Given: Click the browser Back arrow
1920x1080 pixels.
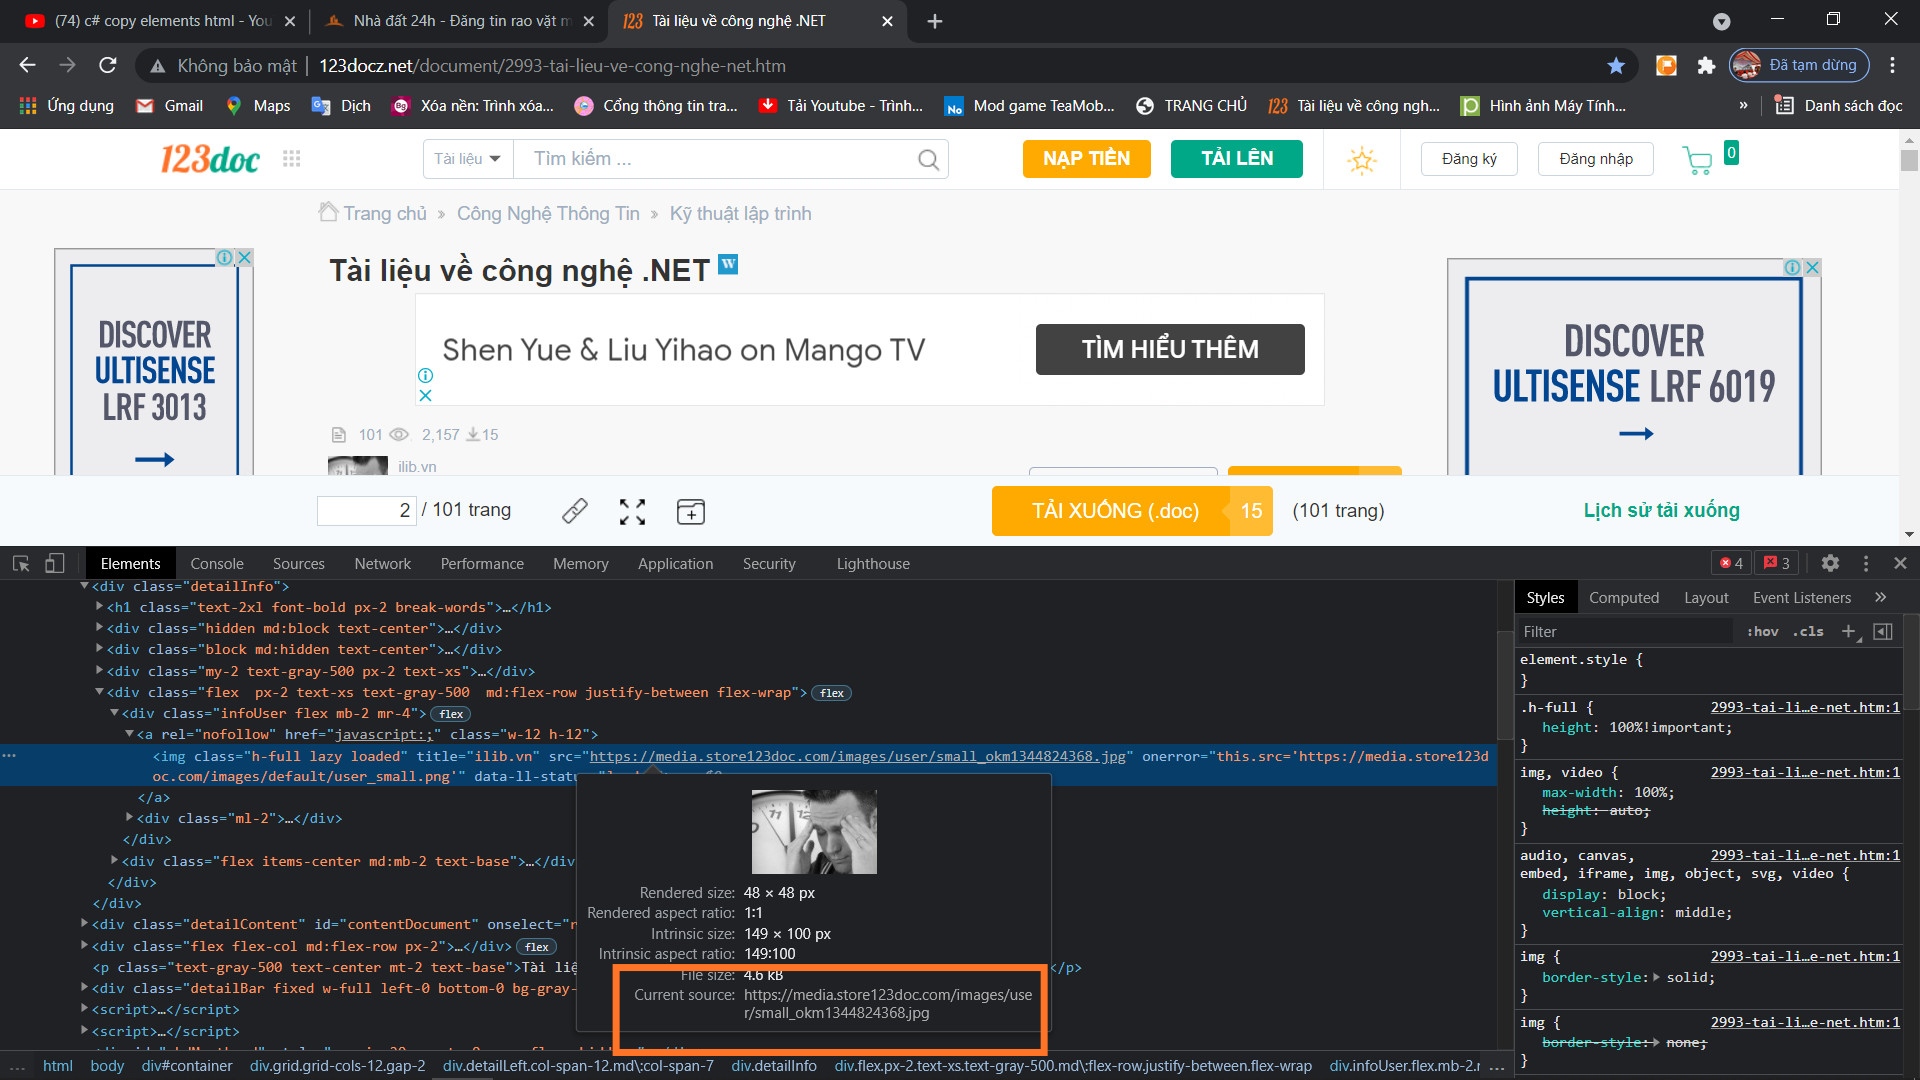Looking at the screenshot, I should (x=27, y=65).
